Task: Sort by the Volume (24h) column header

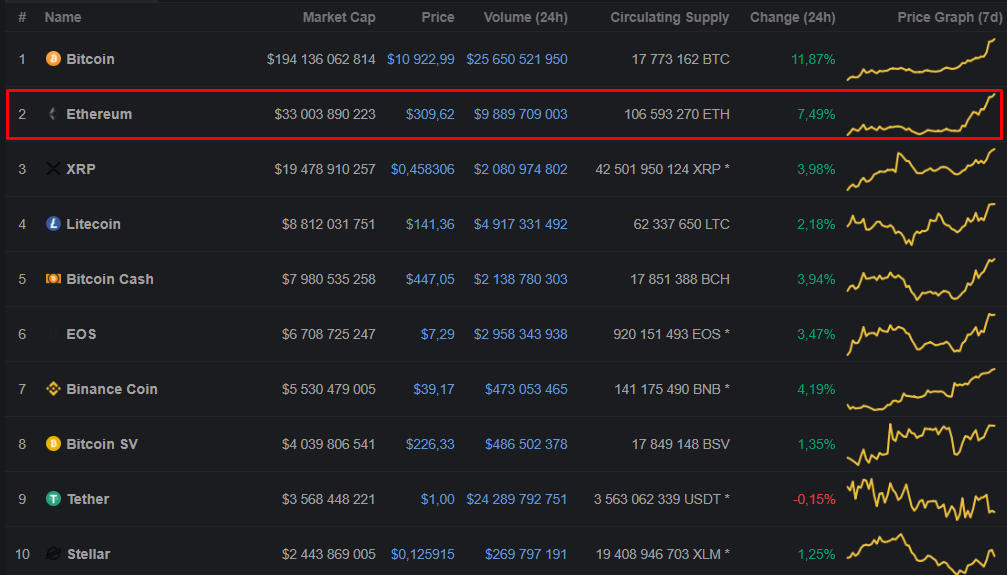Action: (x=525, y=17)
